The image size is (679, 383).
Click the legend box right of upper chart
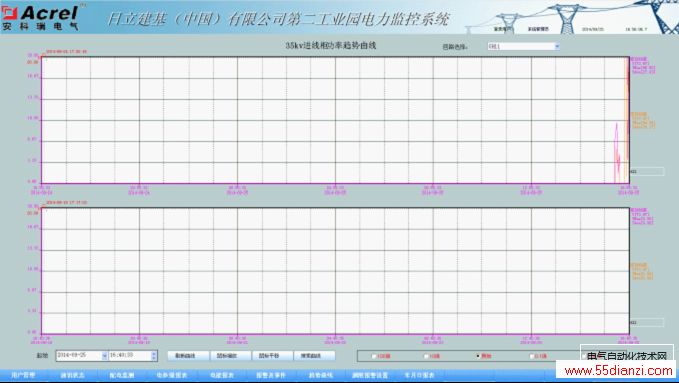tap(647, 172)
